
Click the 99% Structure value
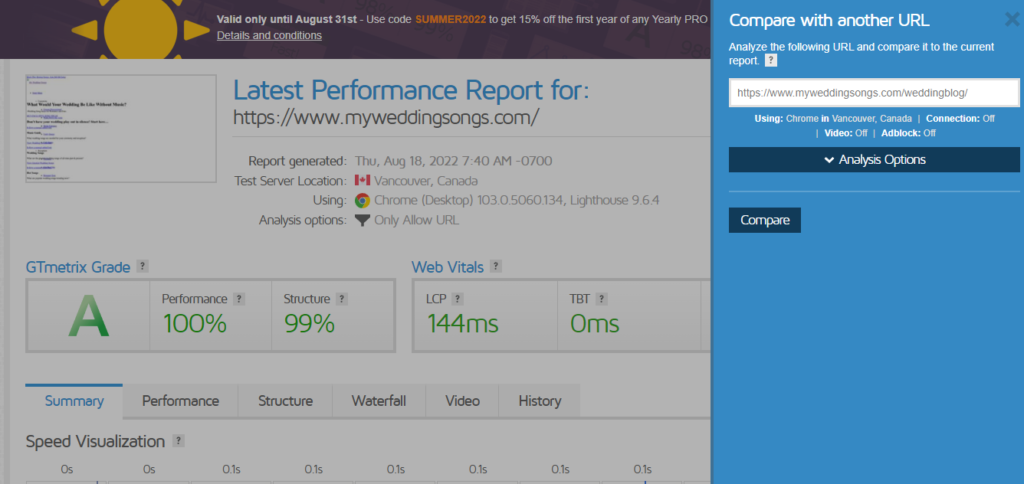309,324
